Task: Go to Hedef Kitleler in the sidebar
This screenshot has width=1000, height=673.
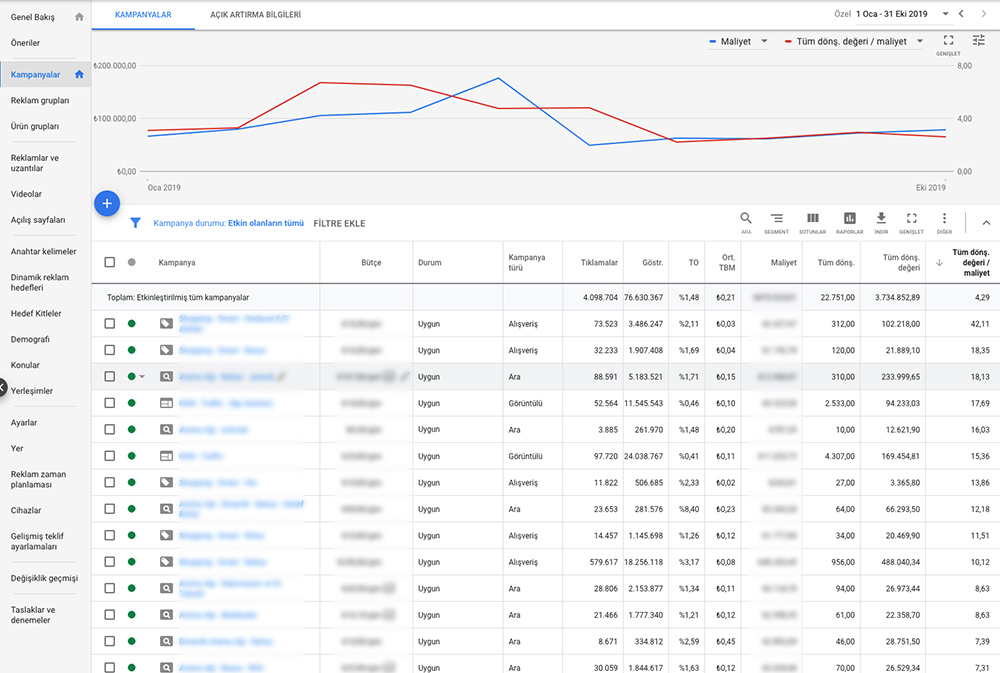Action: (36, 313)
